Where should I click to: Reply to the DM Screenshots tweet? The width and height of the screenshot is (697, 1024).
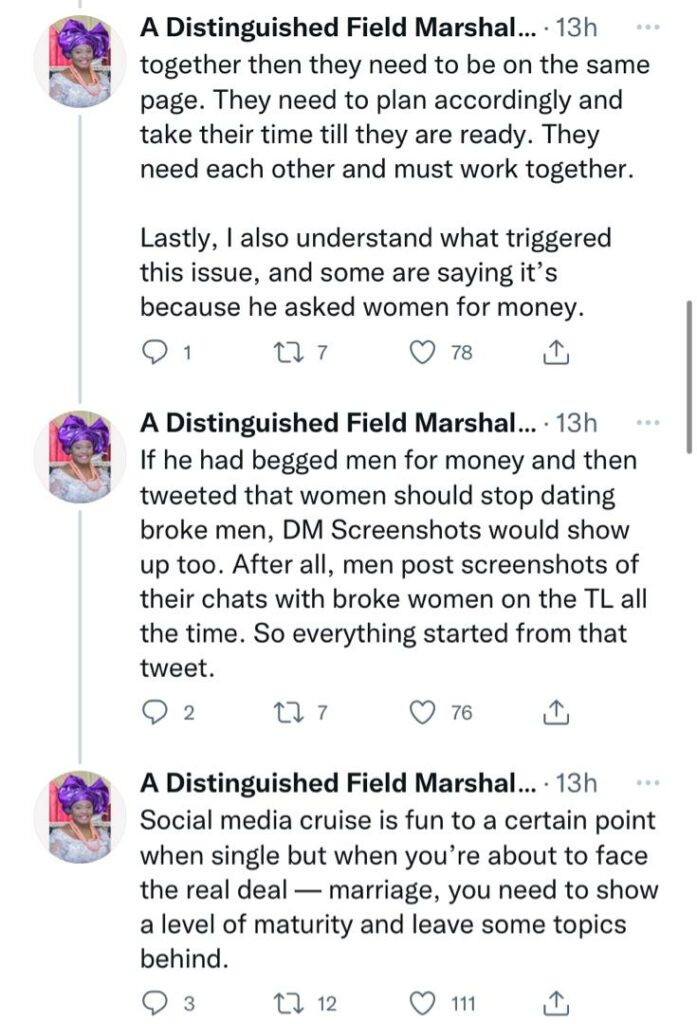click(x=155, y=712)
